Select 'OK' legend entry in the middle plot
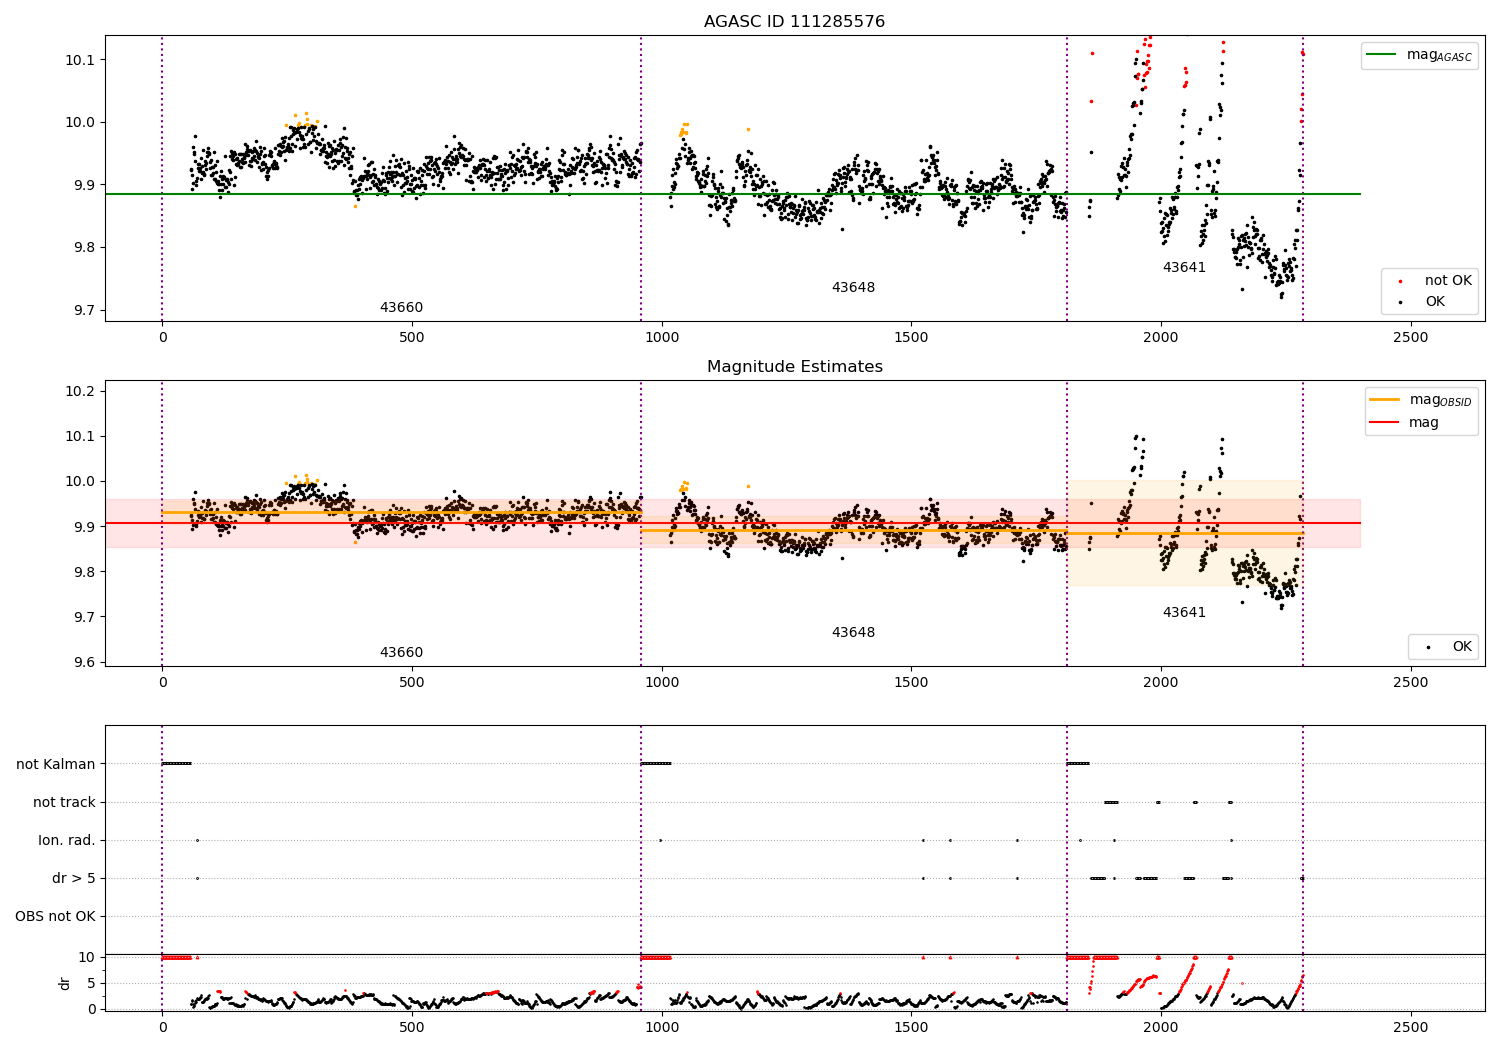 1449,647
